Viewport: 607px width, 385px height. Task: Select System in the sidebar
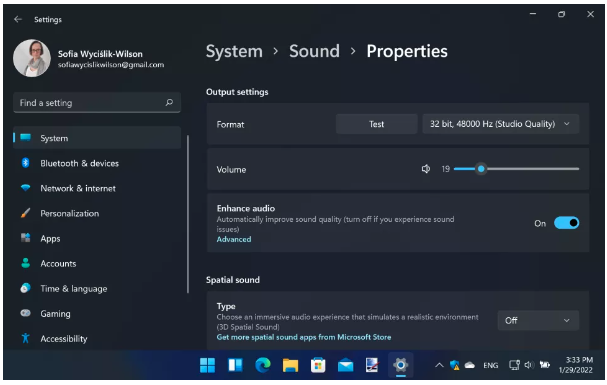97,138
